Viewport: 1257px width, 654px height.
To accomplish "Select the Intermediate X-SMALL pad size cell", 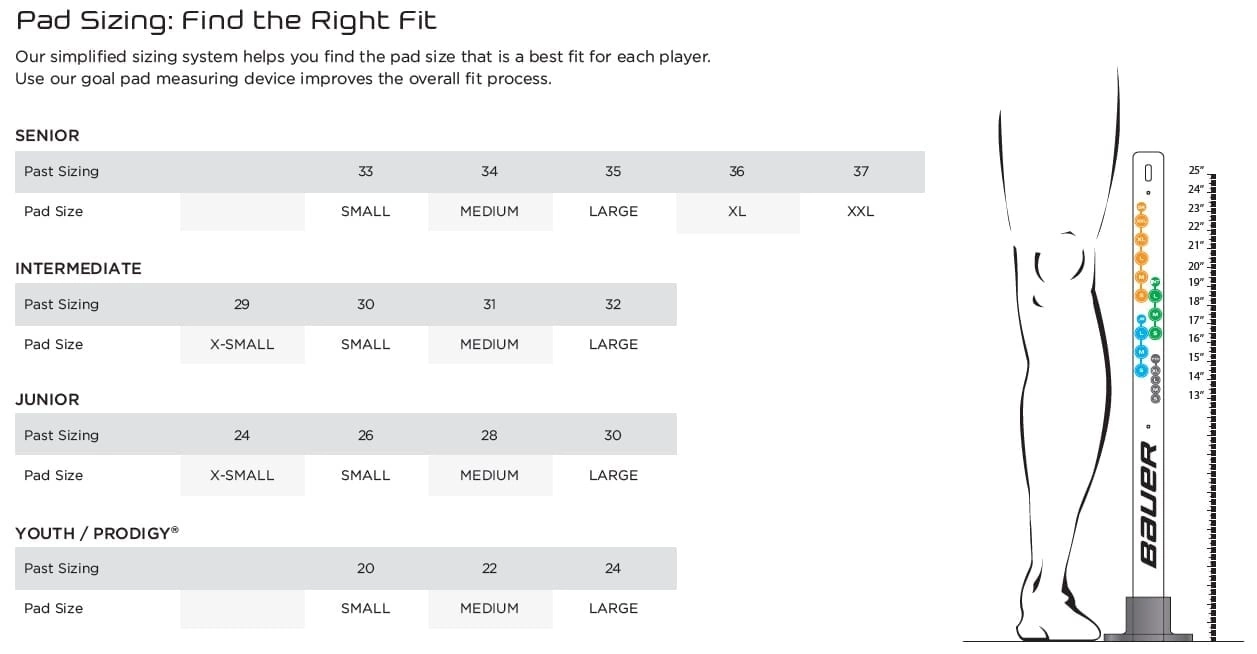I will pyautogui.click(x=242, y=344).
